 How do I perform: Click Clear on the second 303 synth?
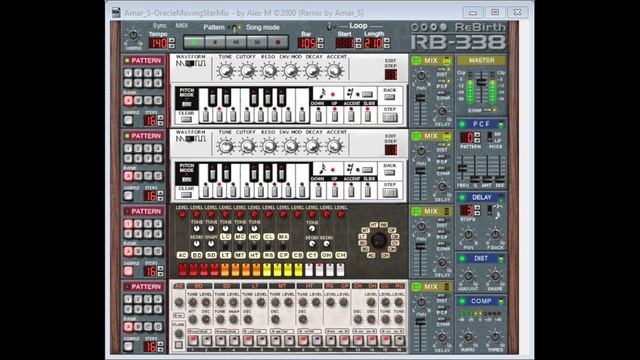pyautogui.click(x=186, y=195)
